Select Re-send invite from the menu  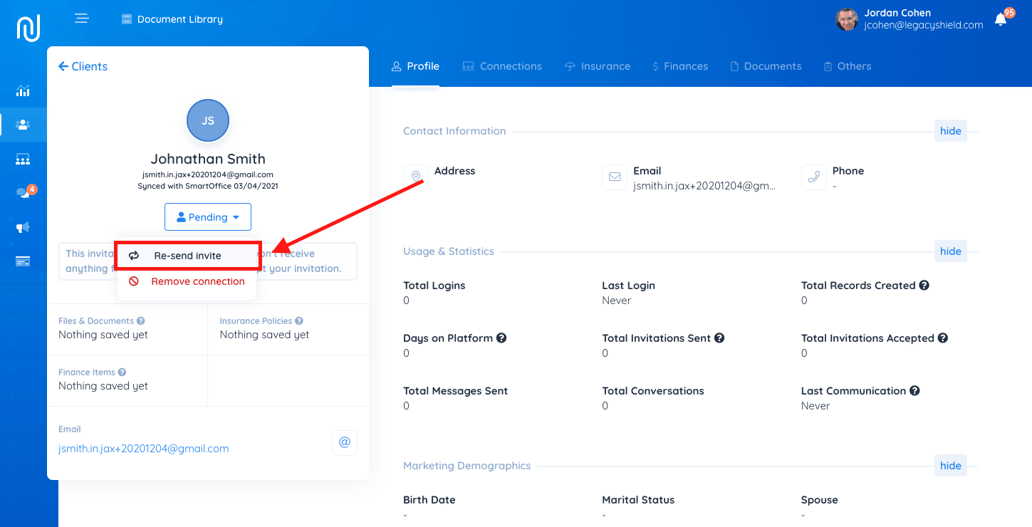tap(188, 255)
